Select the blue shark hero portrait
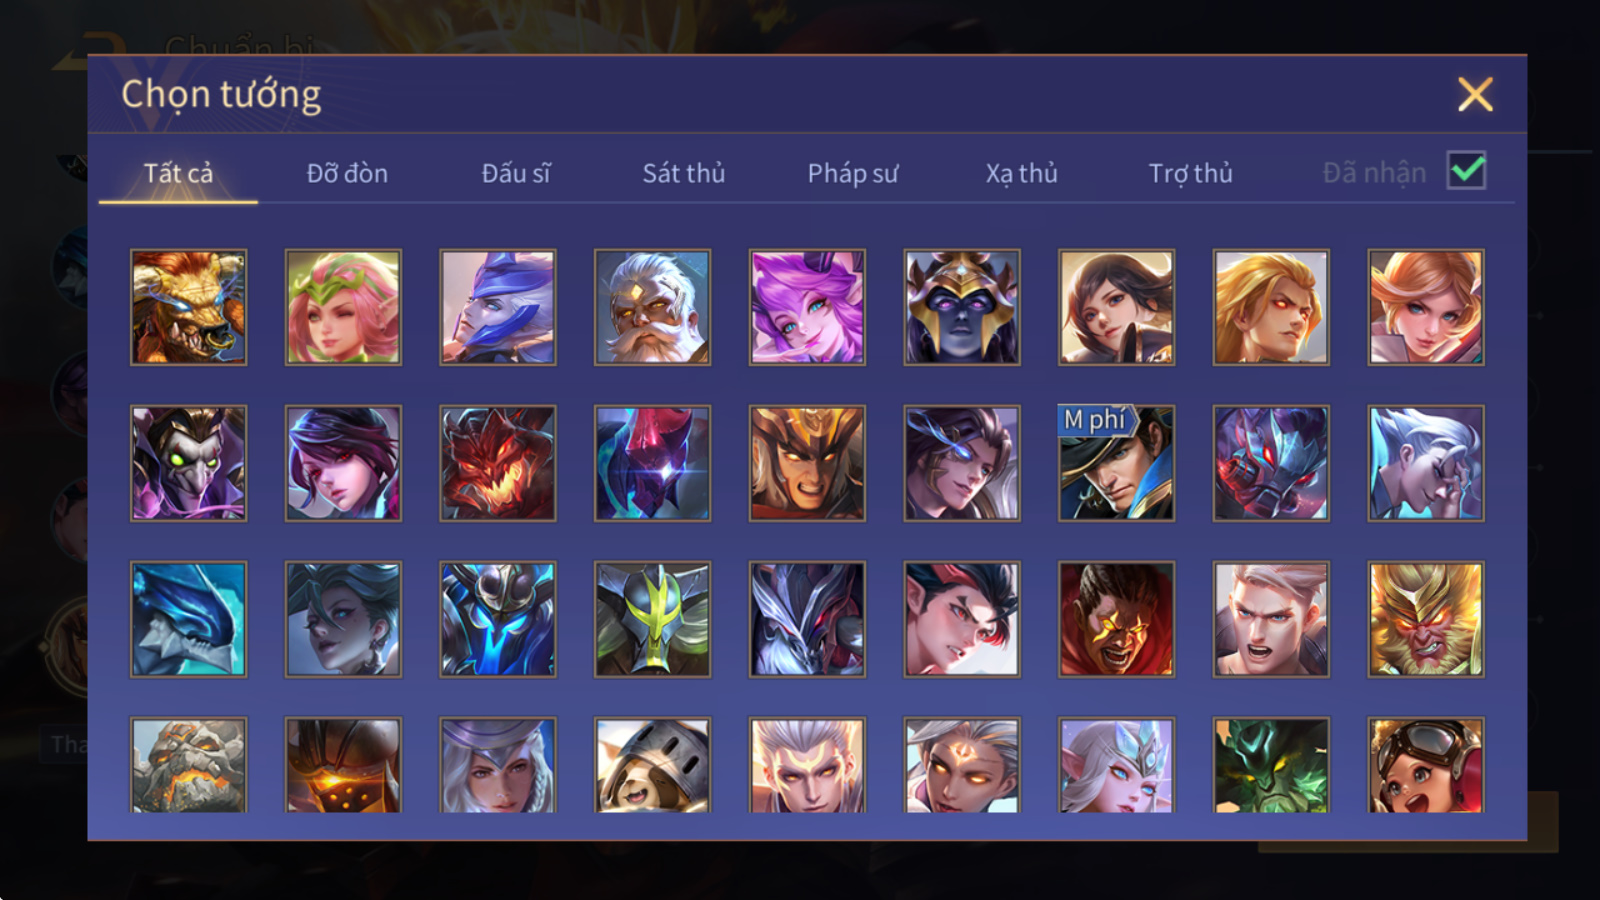Viewport: 1600px width, 900px height. point(189,619)
